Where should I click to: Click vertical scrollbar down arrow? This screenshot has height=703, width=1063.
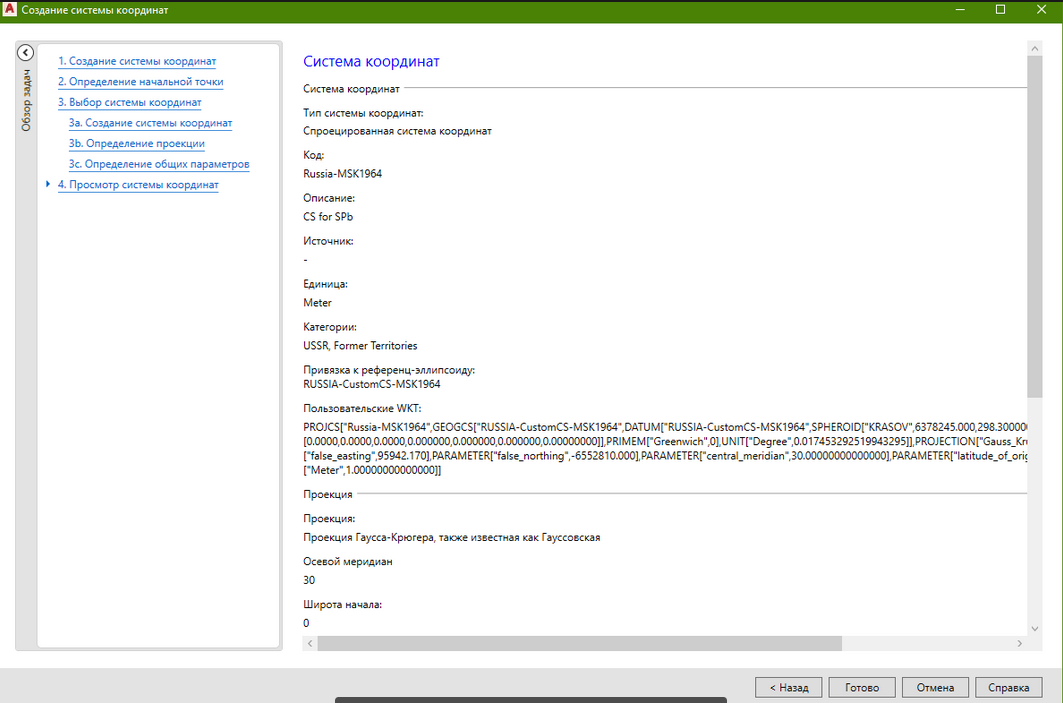click(x=1034, y=628)
